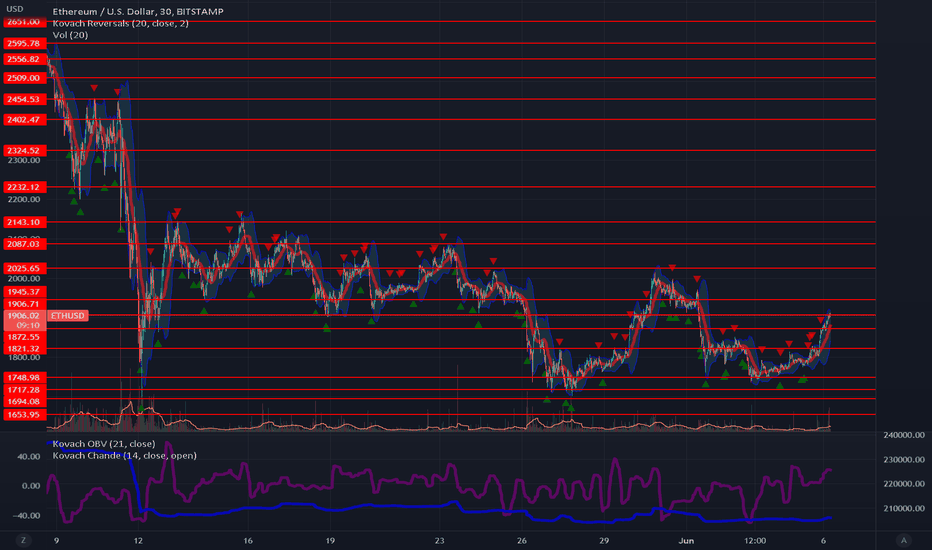
Task: Click the Z timezone button on time axis
Action: pyautogui.click(x=24, y=540)
